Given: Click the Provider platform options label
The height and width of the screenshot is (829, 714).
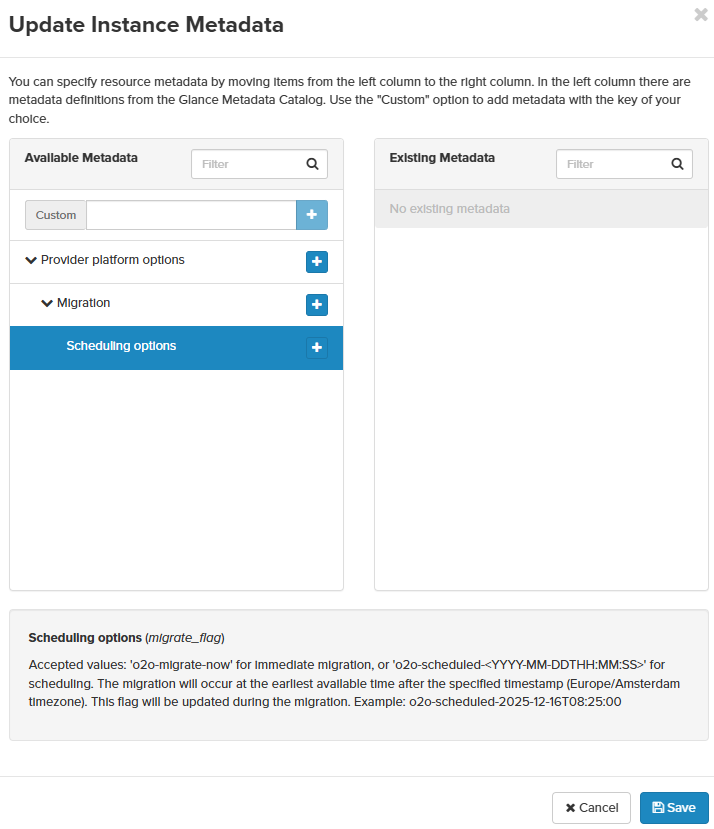Looking at the screenshot, I should pyautogui.click(x=113, y=260).
